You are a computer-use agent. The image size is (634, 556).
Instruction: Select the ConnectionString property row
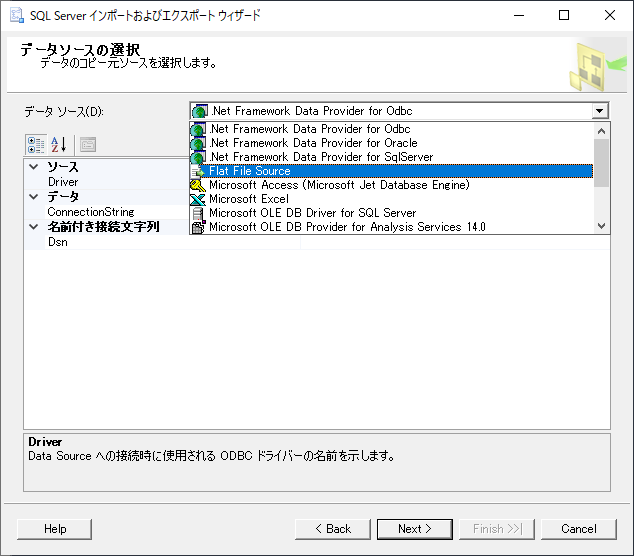[91, 212]
